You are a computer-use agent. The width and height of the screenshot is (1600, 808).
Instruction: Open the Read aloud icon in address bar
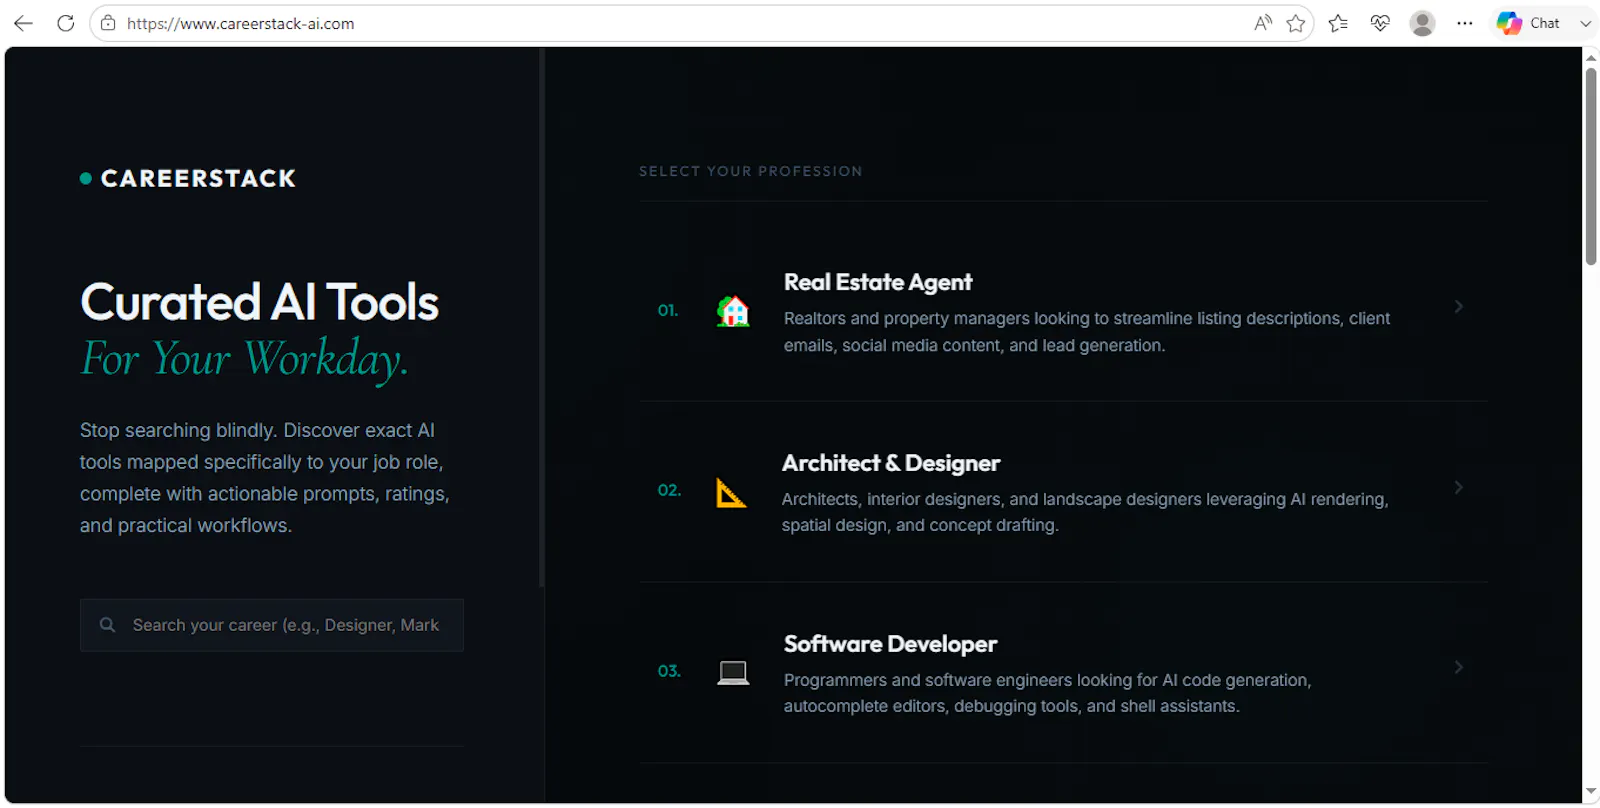tap(1263, 23)
